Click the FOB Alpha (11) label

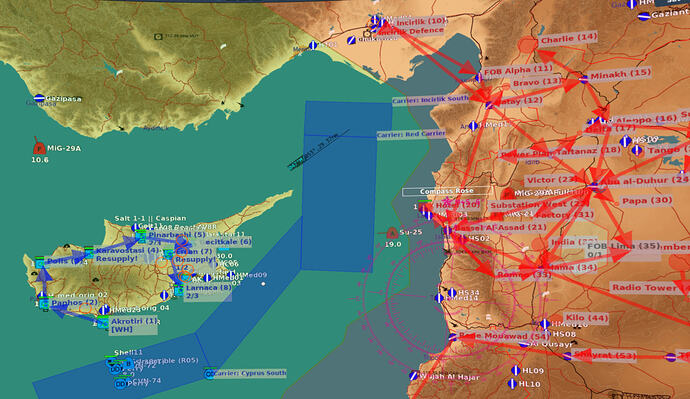pos(518,70)
